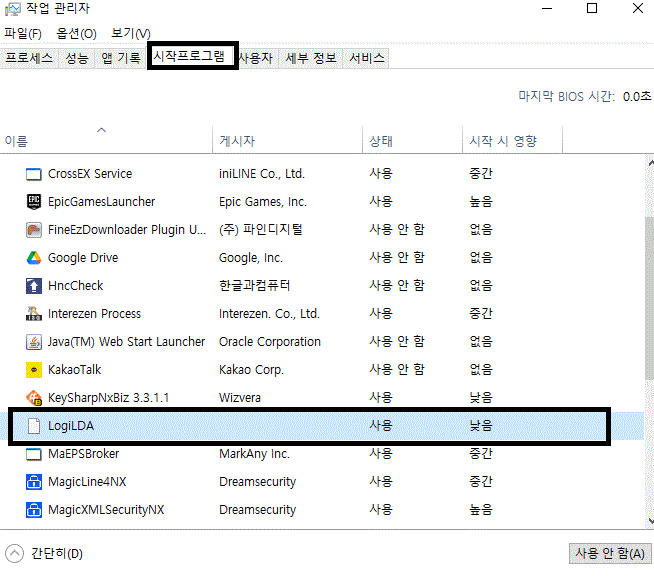Click the Interezen Process icon
The image size is (654, 576).
(x=34, y=314)
